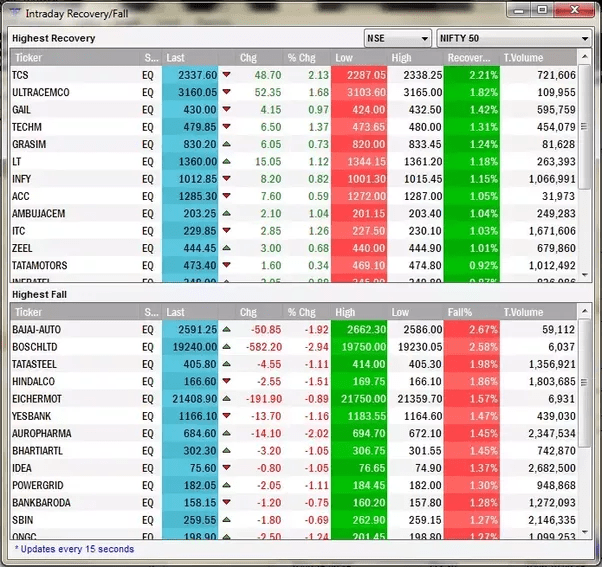The image size is (602, 567).
Task: Sort Highest Recovery table by T.Volume header
Action: pos(538,58)
